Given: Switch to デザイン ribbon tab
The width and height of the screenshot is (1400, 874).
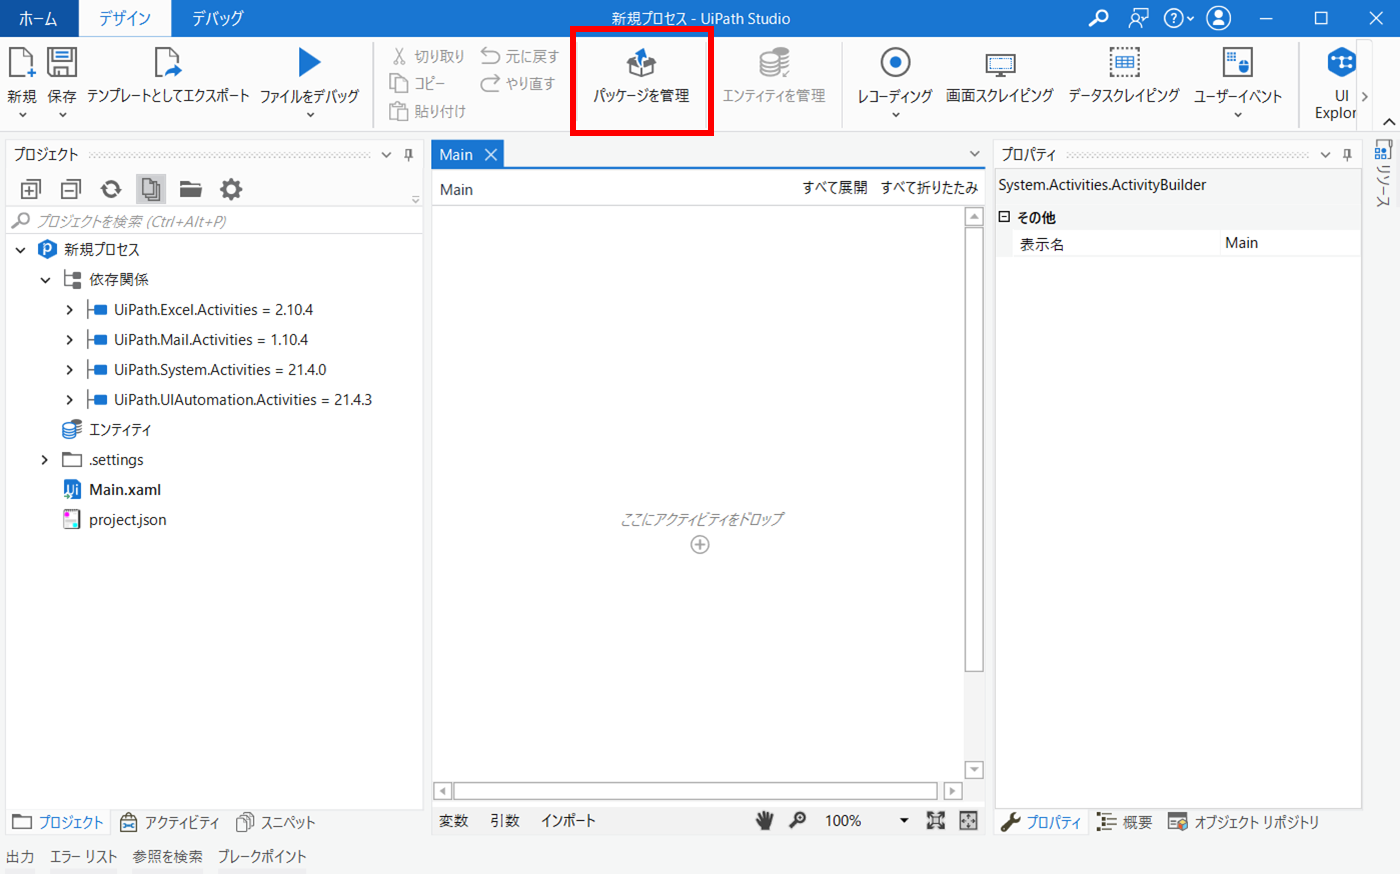Looking at the screenshot, I should pyautogui.click(x=125, y=18).
